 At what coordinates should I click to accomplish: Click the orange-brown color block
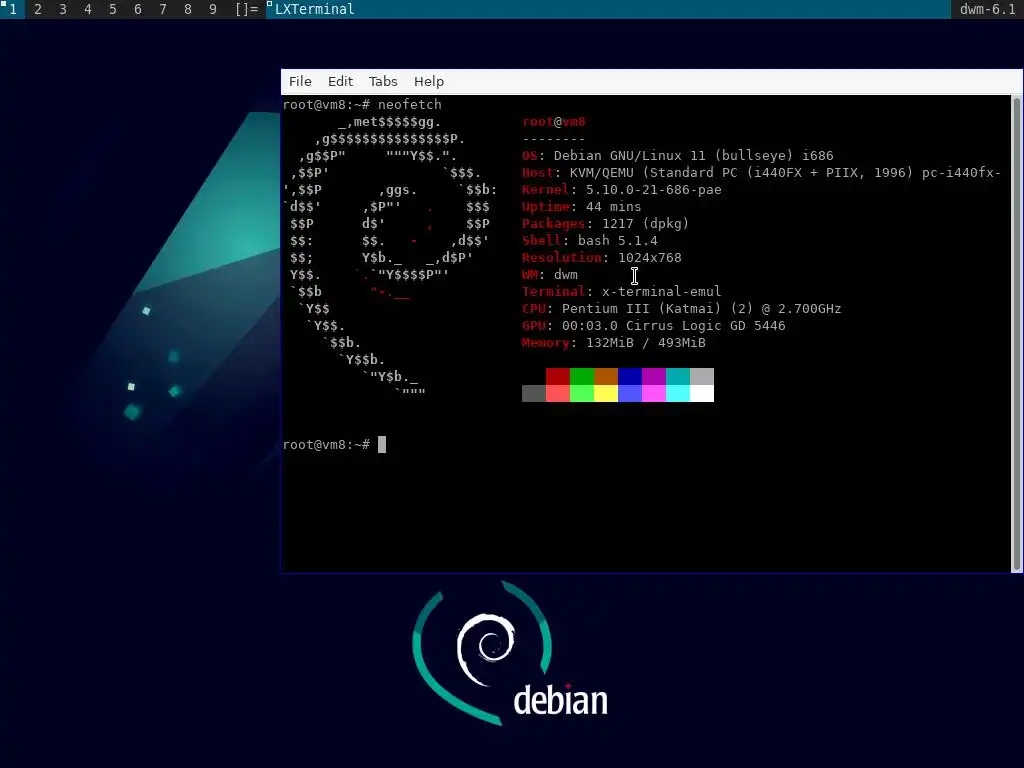tap(605, 376)
